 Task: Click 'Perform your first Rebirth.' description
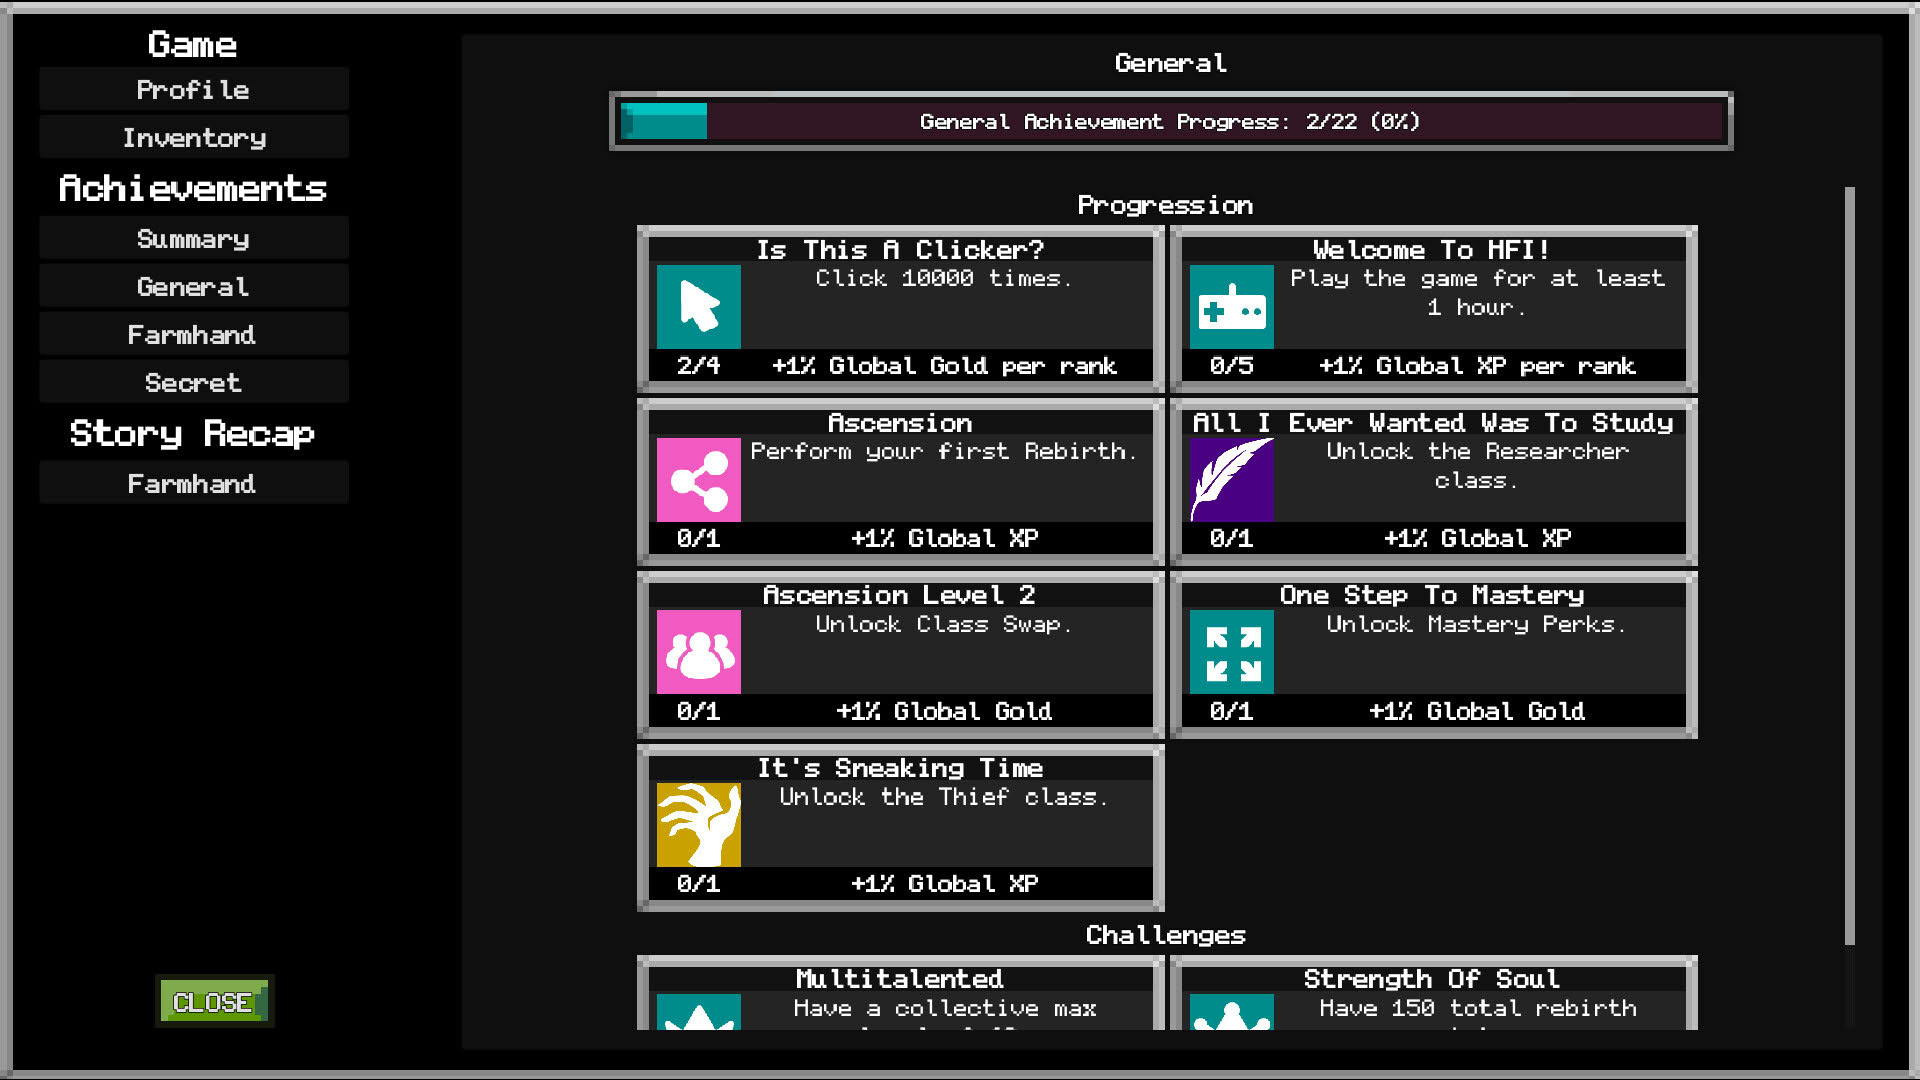[943, 451]
